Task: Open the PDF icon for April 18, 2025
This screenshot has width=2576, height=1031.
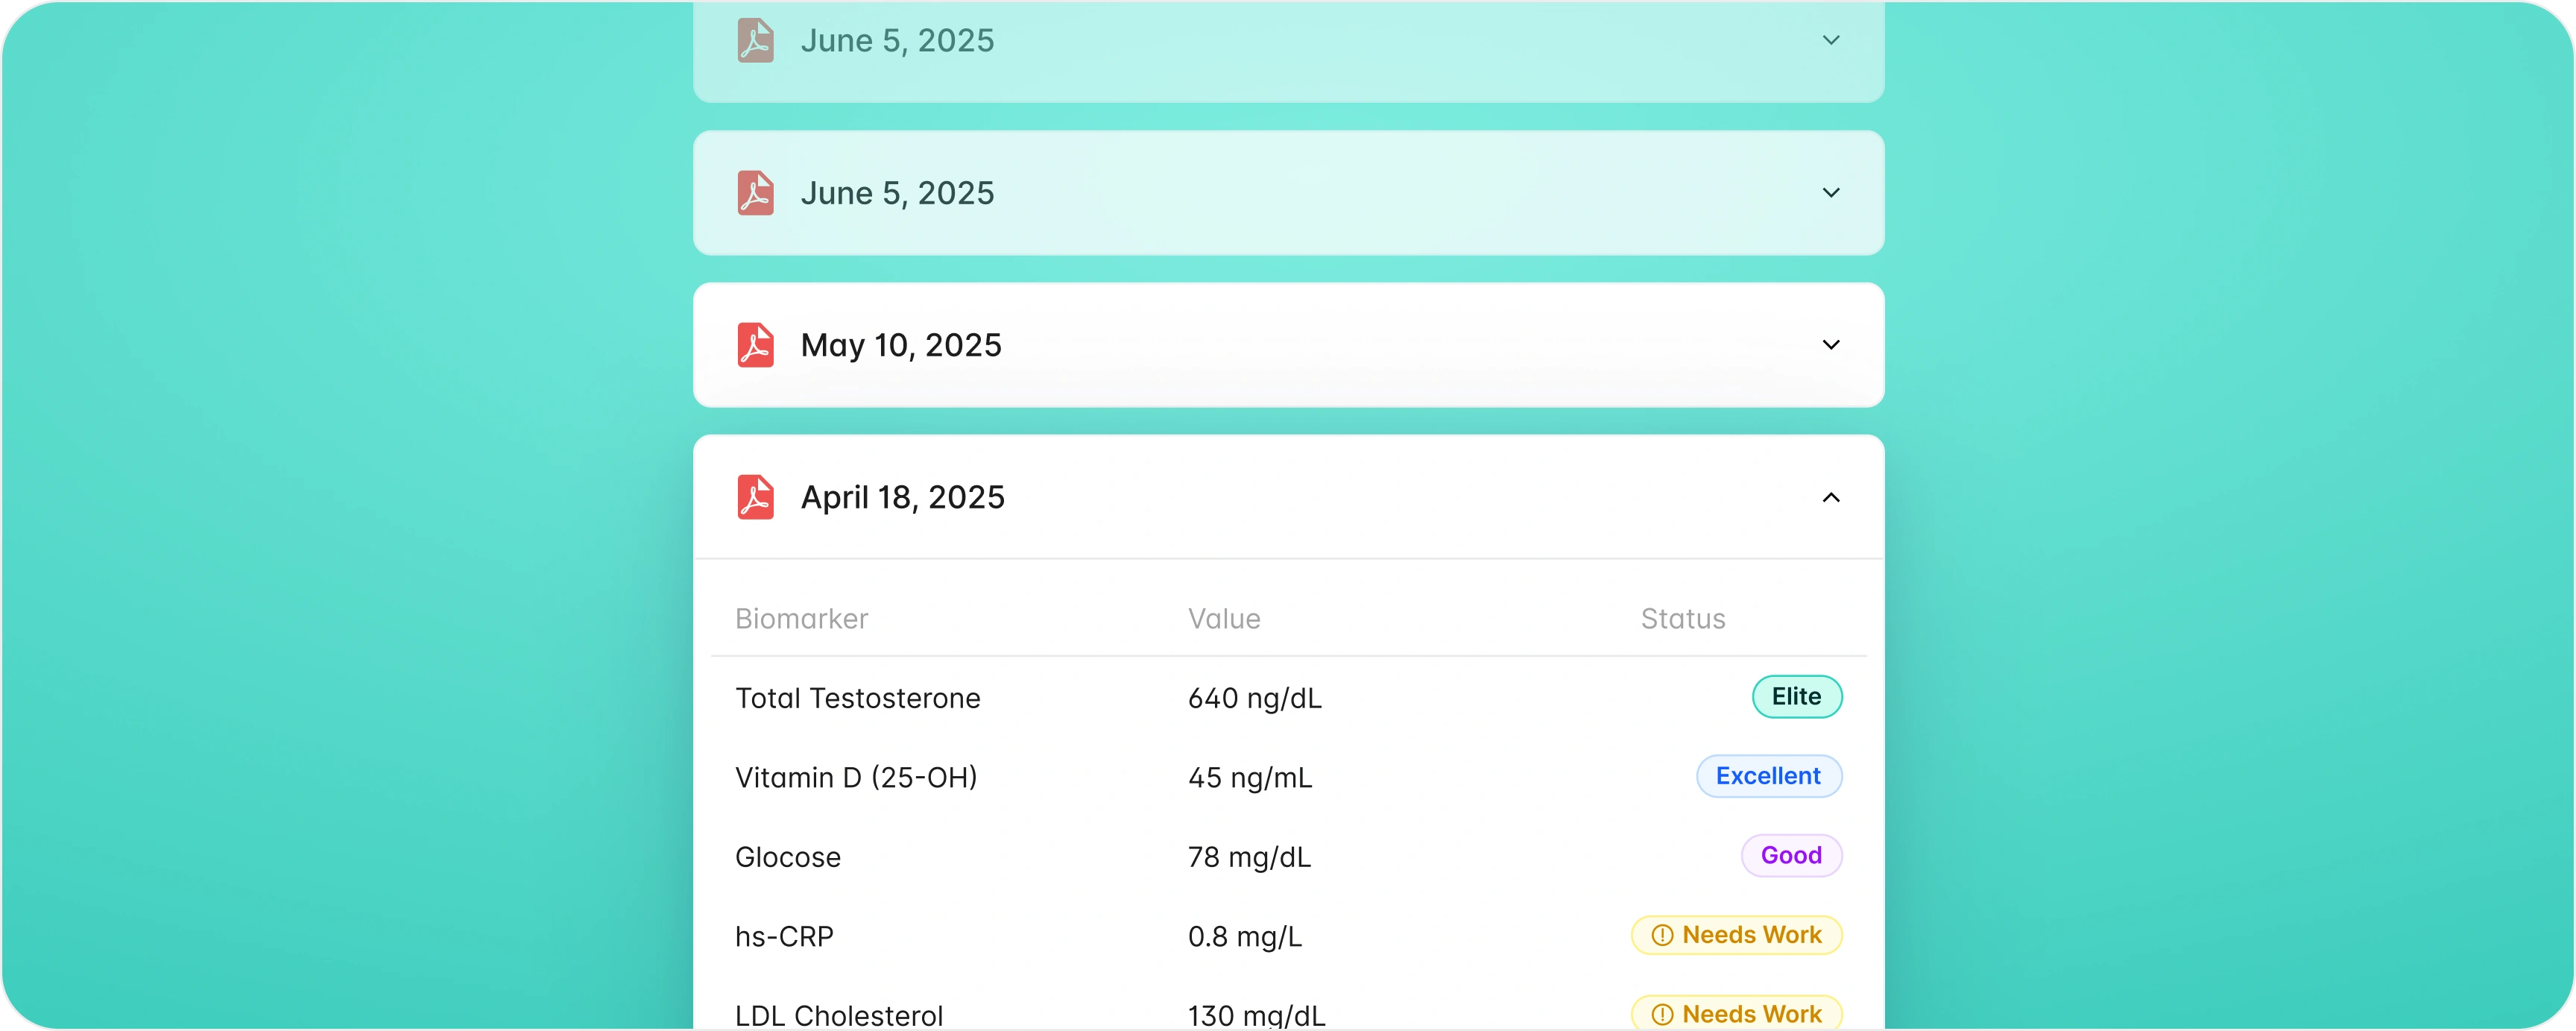Action: point(755,497)
